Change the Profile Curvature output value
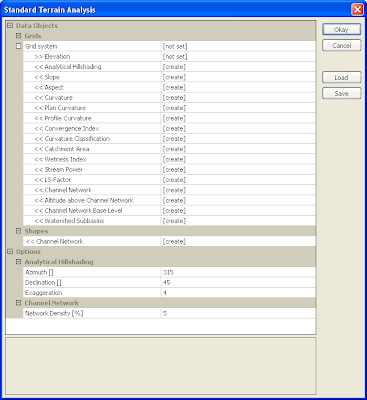This screenshot has height=400, width=367. (238, 118)
